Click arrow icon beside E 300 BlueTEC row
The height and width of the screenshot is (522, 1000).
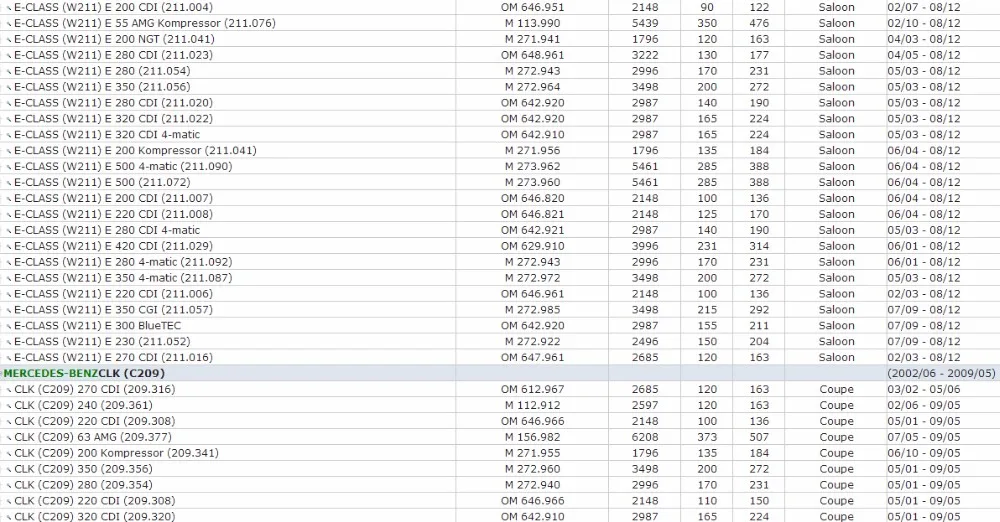pyautogui.click(x=9, y=327)
